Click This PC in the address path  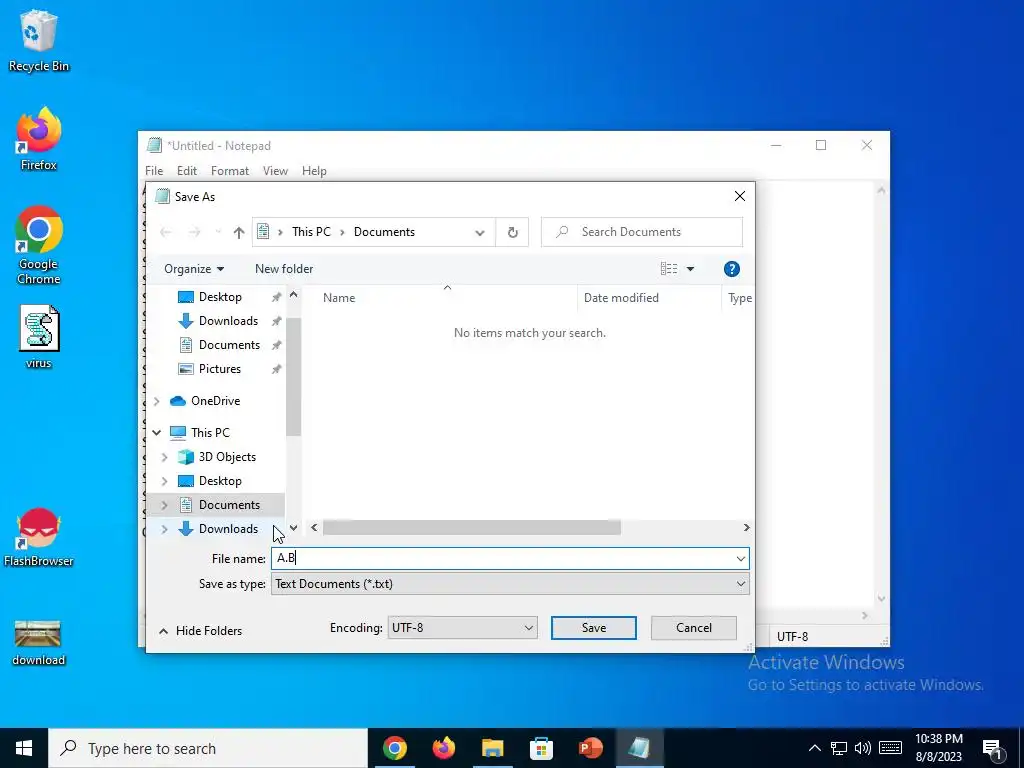pos(312,232)
